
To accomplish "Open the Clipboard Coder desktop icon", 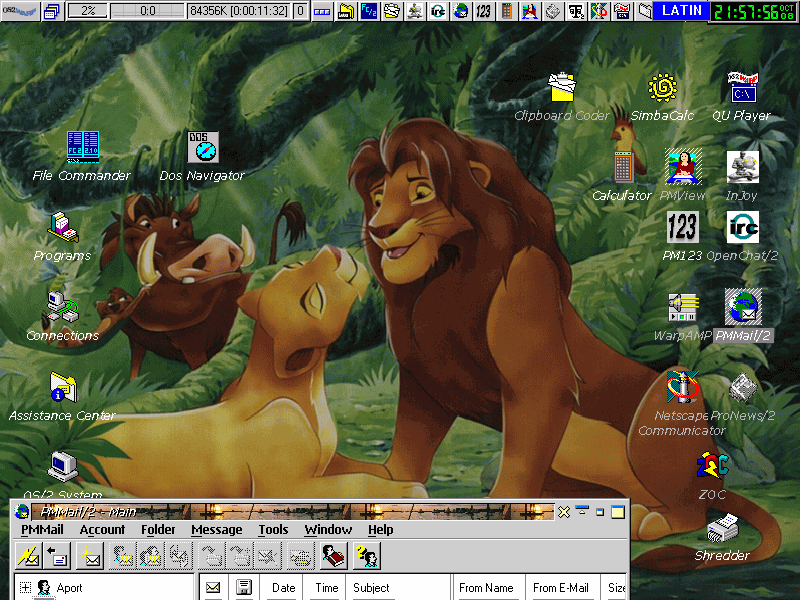I will pos(562,87).
